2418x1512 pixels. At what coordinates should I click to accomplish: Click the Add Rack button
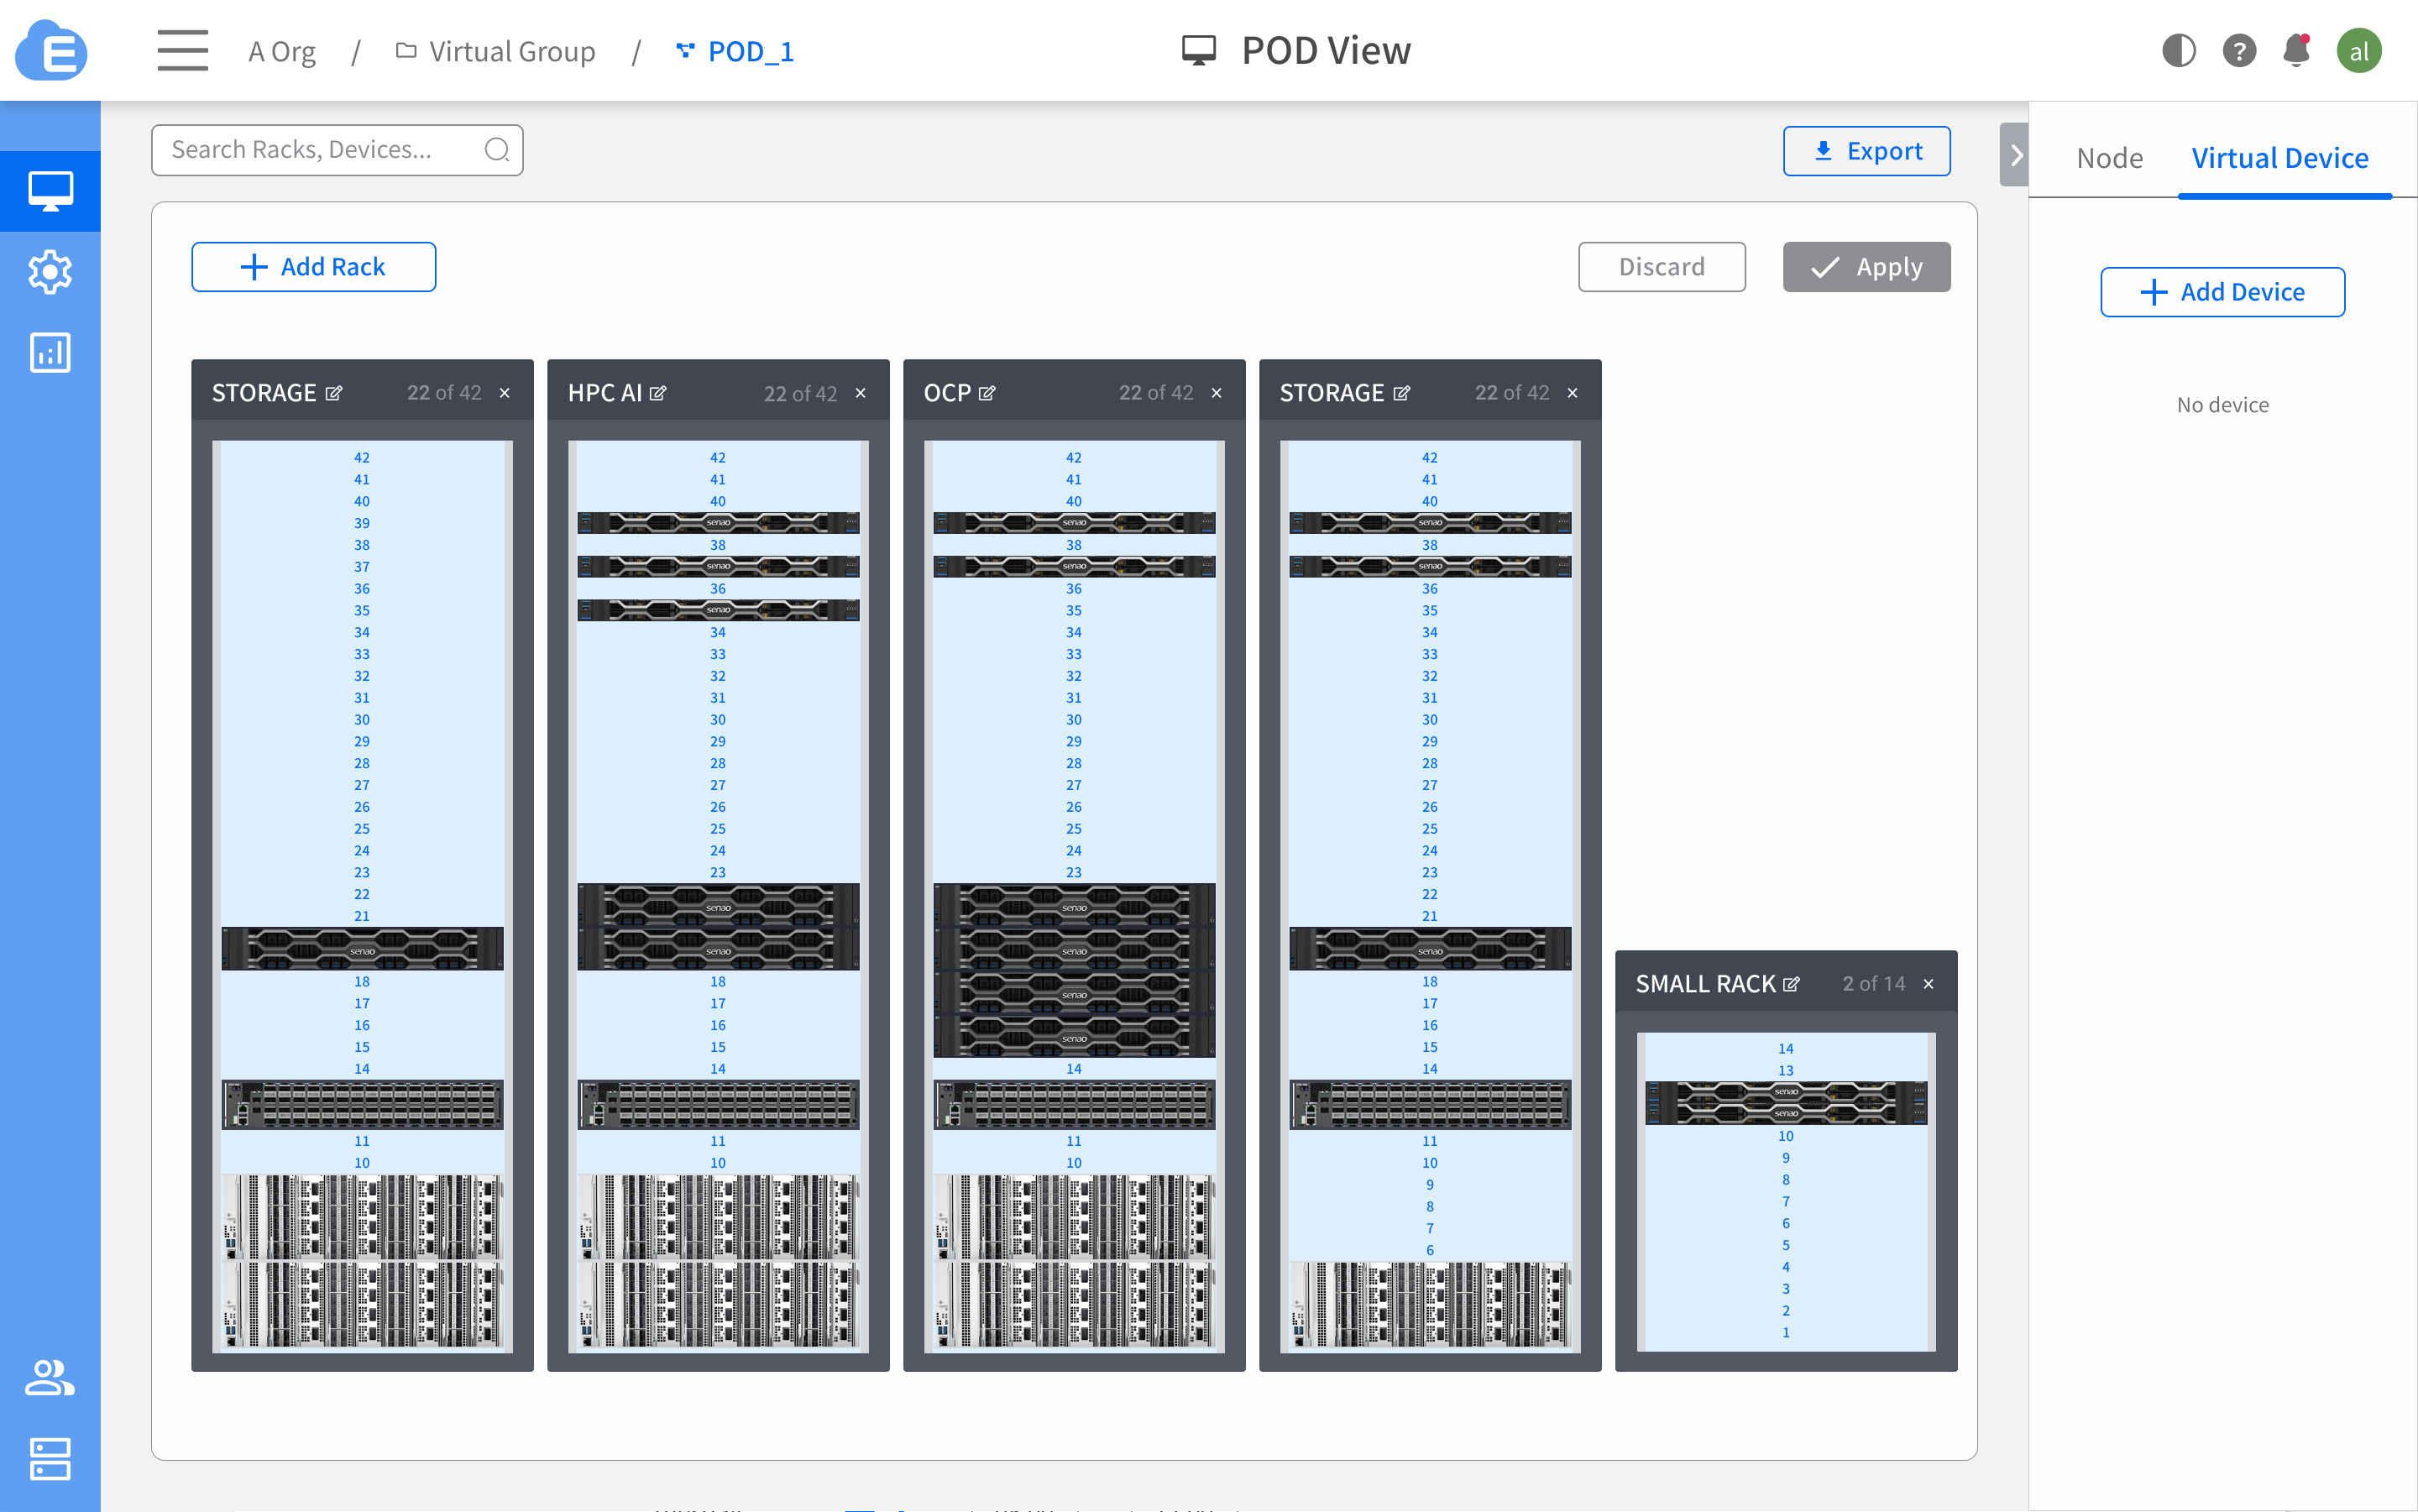click(x=313, y=267)
